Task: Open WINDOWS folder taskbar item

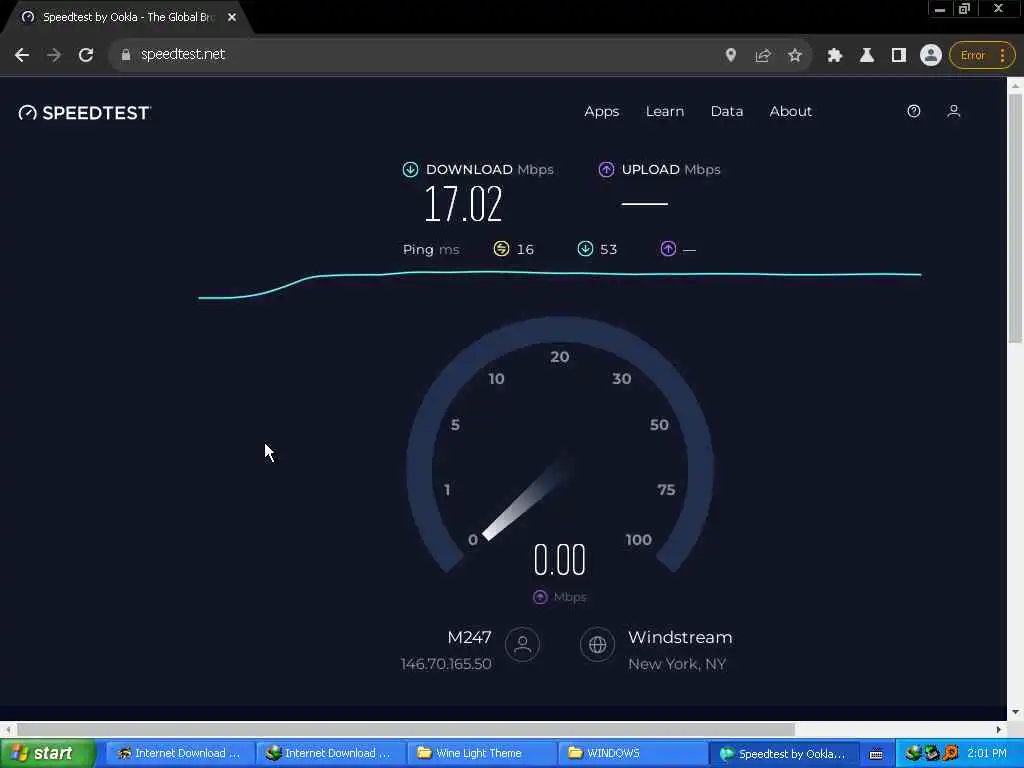Action: 632,754
